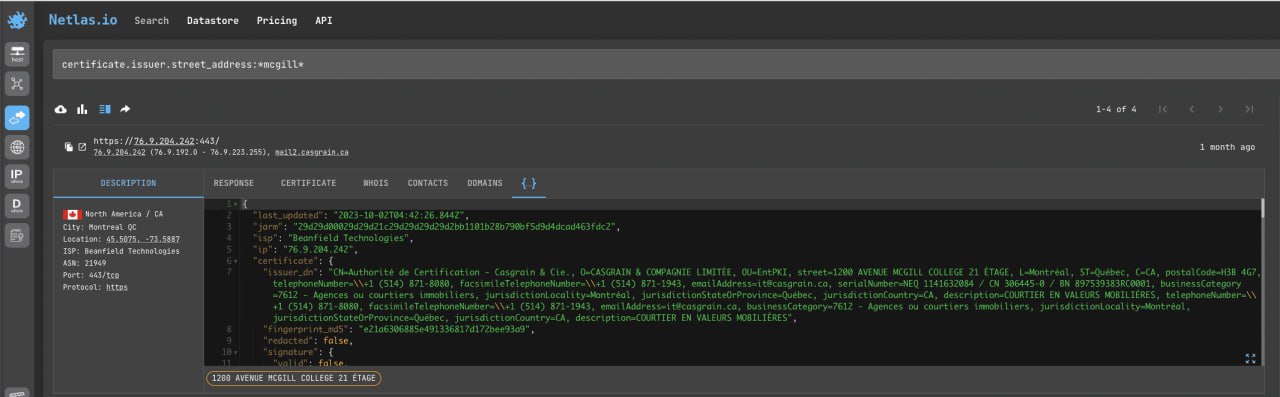Collapse the root JSON object at line 1

coord(236,203)
